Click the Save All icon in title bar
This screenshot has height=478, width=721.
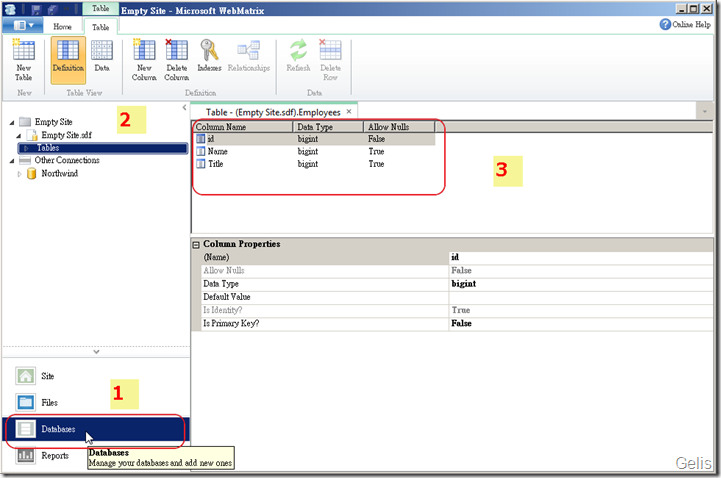[x=52, y=9]
